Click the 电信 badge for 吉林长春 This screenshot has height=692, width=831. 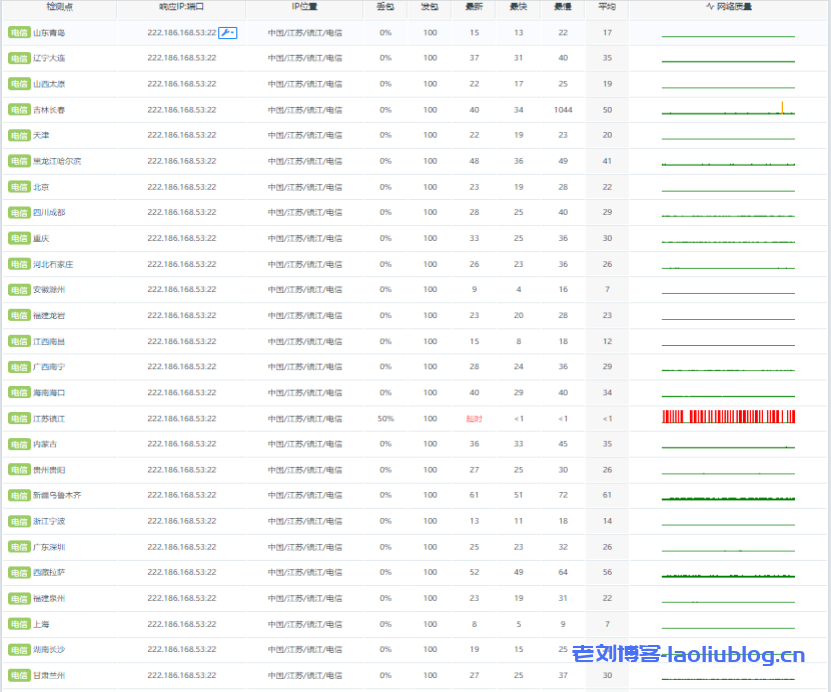tap(18, 110)
